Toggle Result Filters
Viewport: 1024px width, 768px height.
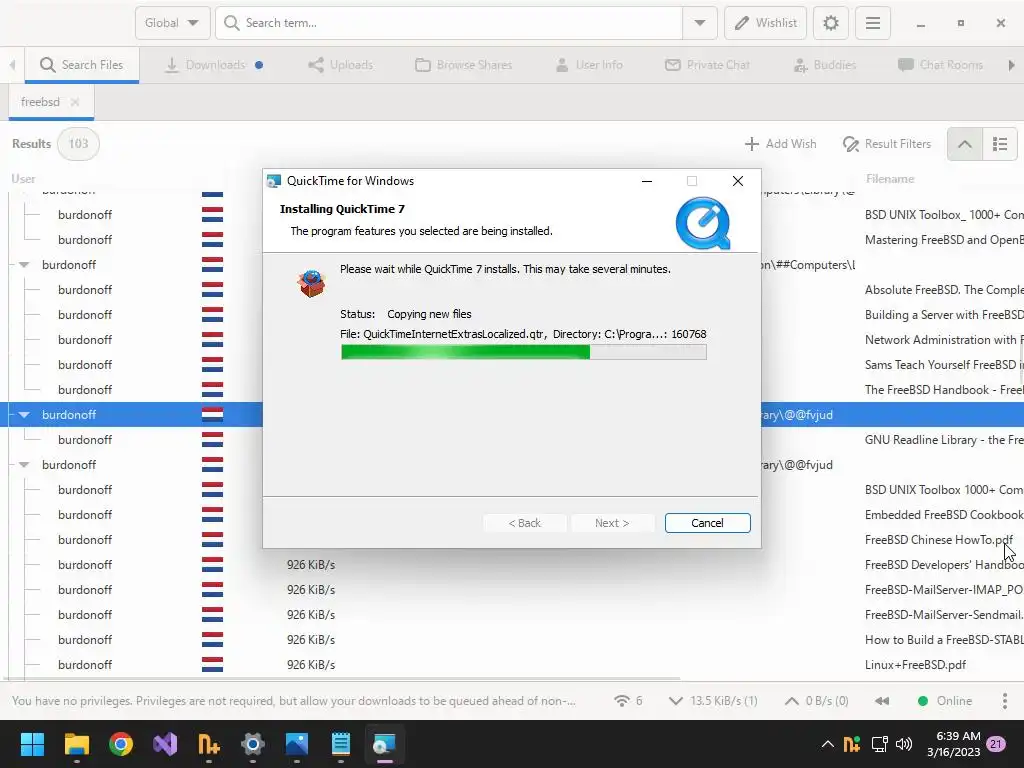pyautogui.click(x=887, y=144)
